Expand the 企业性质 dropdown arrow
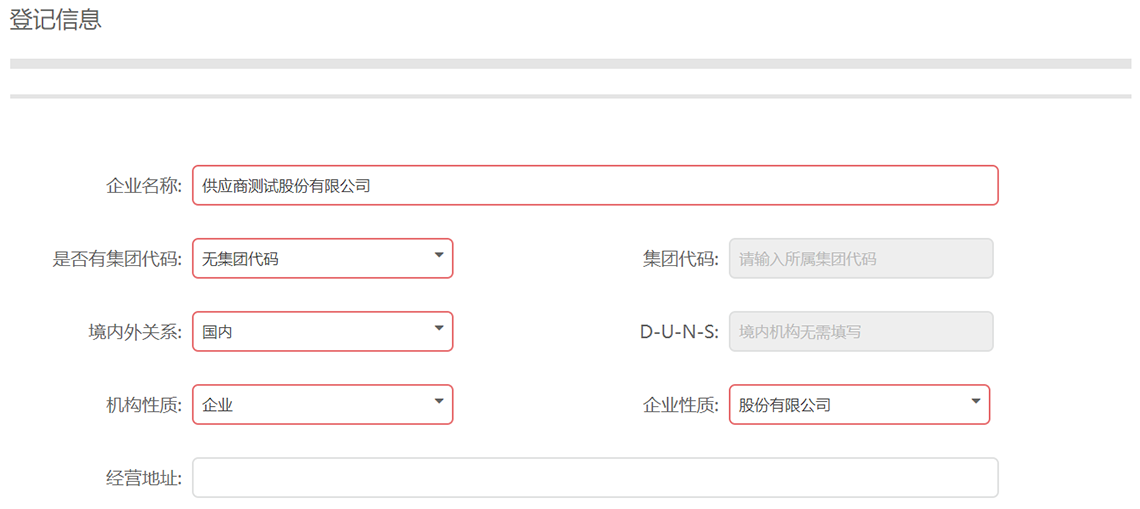This screenshot has width=1140, height=509. [x=976, y=401]
